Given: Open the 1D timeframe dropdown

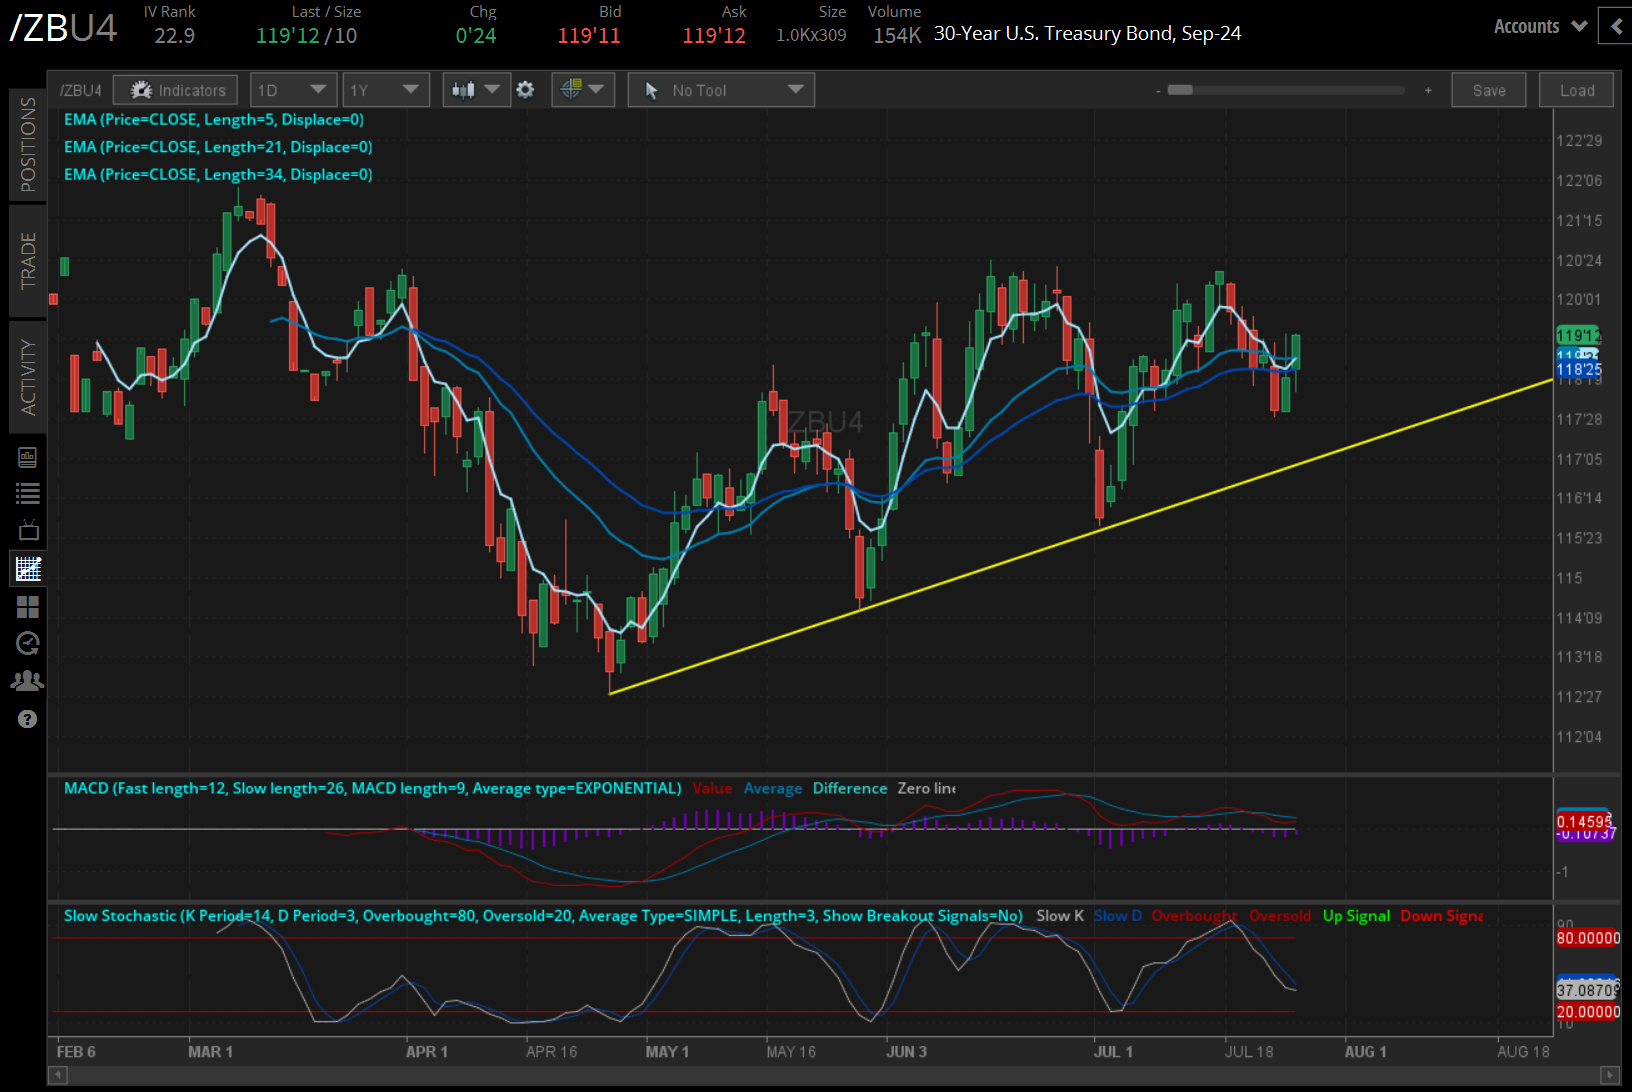Looking at the screenshot, I should coord(292,89).
